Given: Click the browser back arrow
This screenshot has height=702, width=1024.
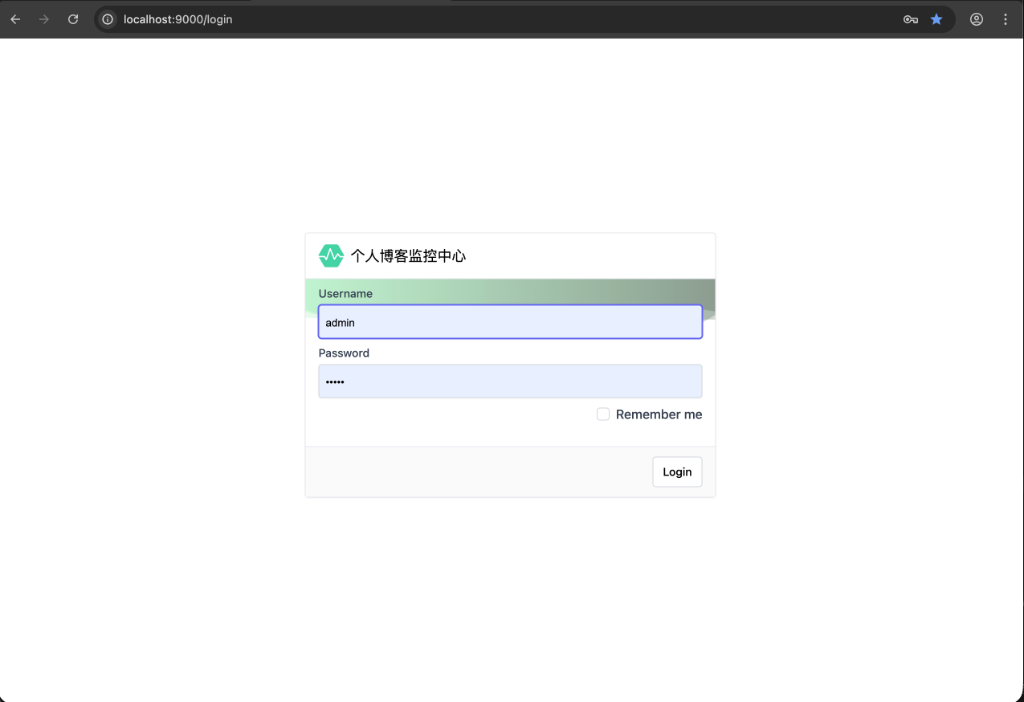Looking at the screenshot, I should [15, 19].
